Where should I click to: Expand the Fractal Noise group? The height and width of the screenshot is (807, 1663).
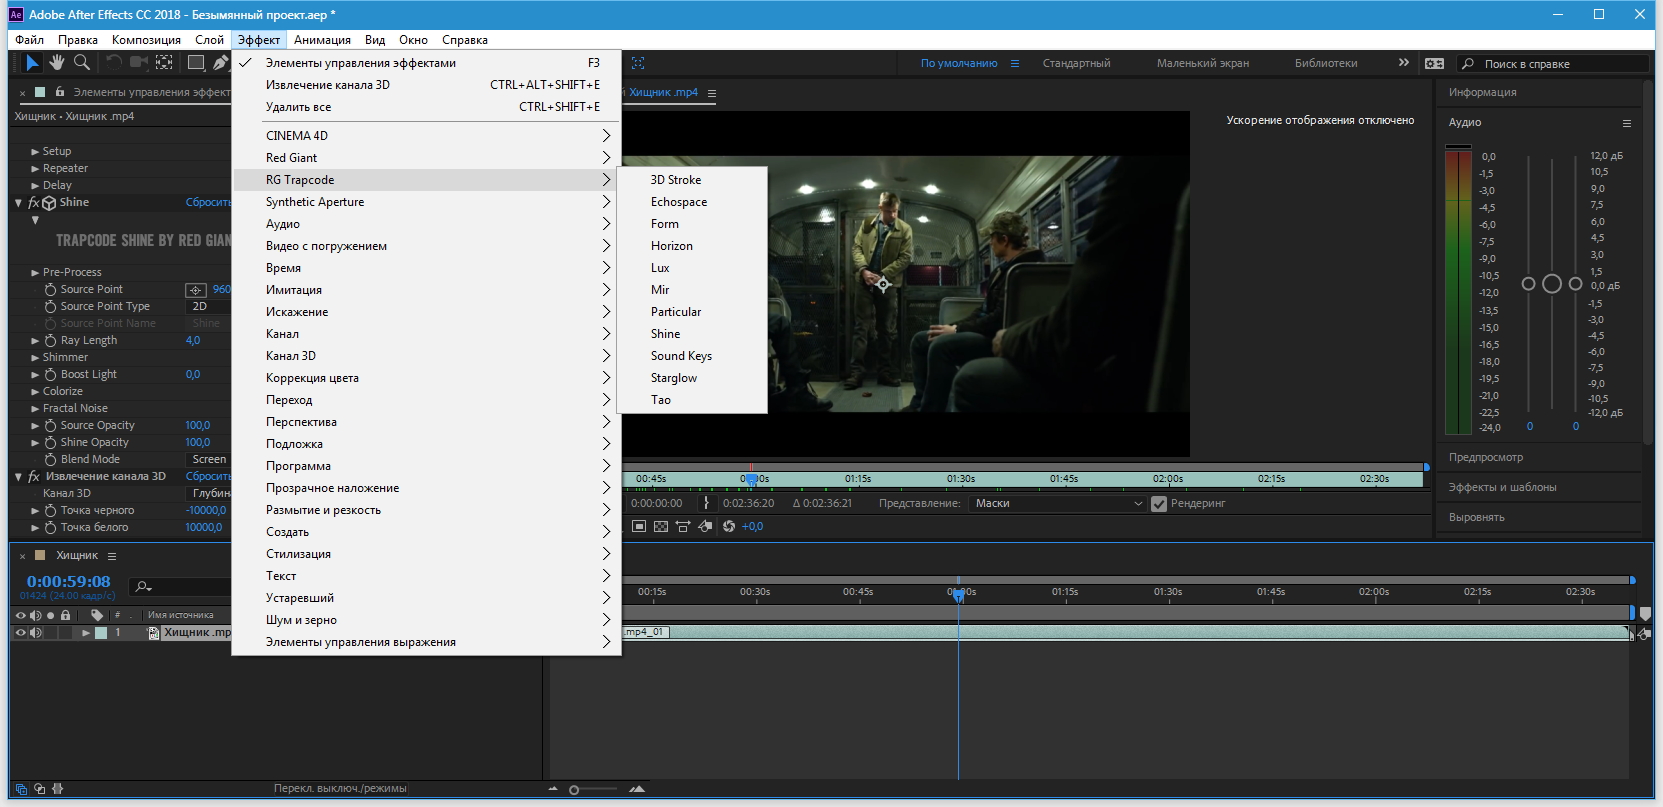[x=35, y=409]
